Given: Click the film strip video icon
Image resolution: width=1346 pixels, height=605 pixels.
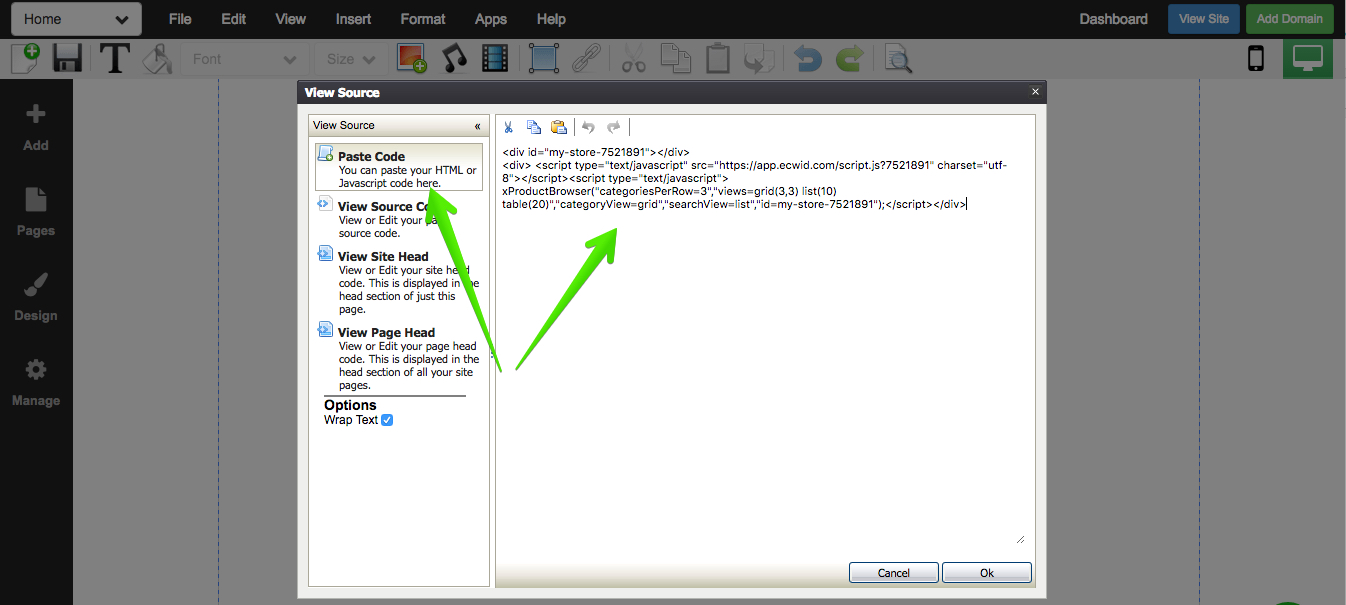Looking at the screenshot, I should (495, 58).
